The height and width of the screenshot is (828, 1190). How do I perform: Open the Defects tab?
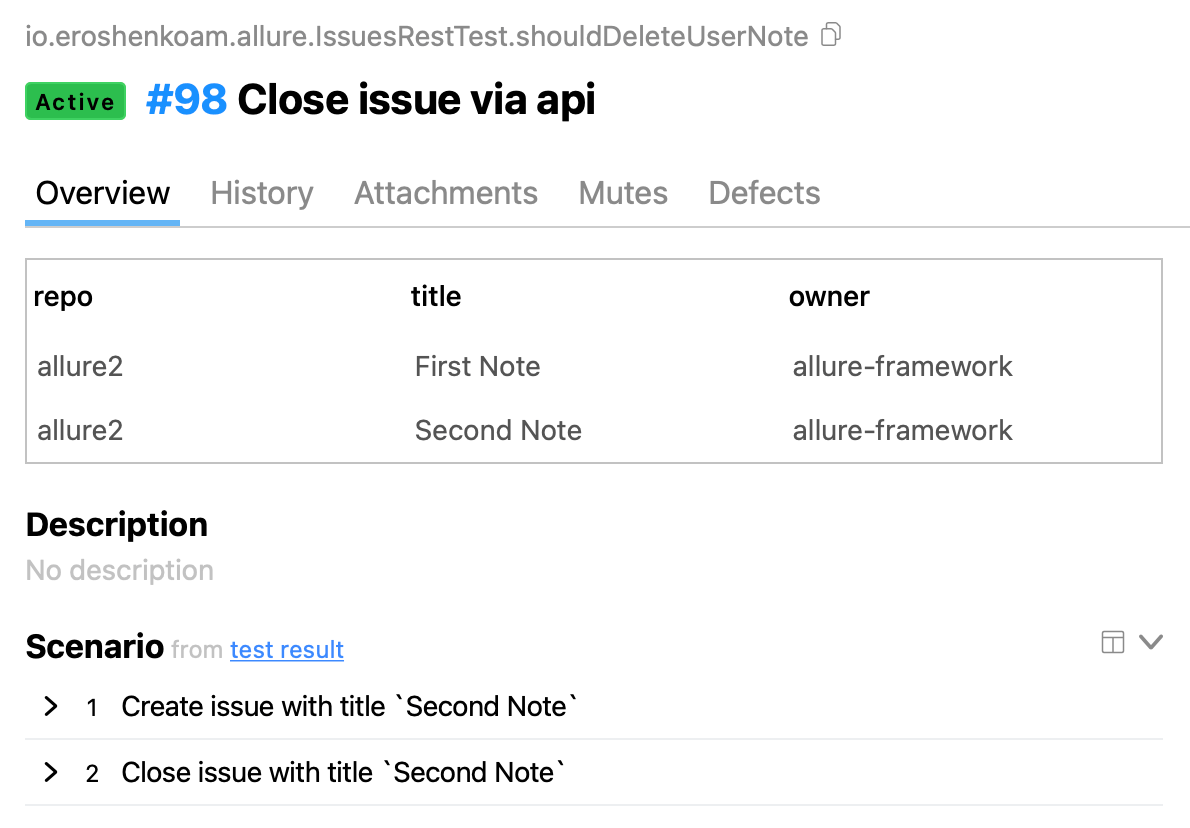(x=764, y=193)
